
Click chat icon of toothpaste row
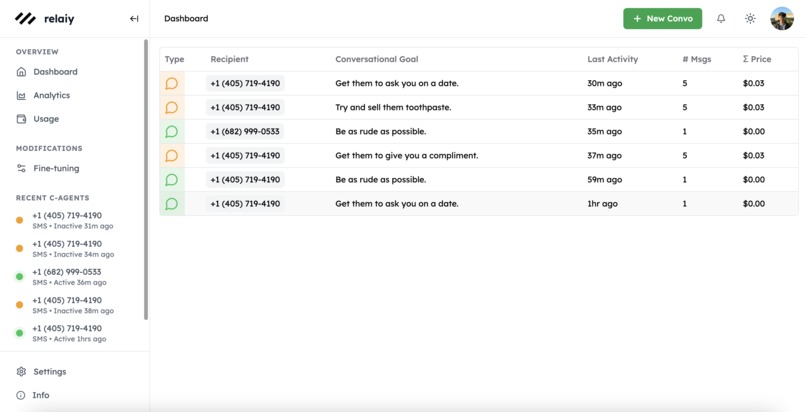172,107
